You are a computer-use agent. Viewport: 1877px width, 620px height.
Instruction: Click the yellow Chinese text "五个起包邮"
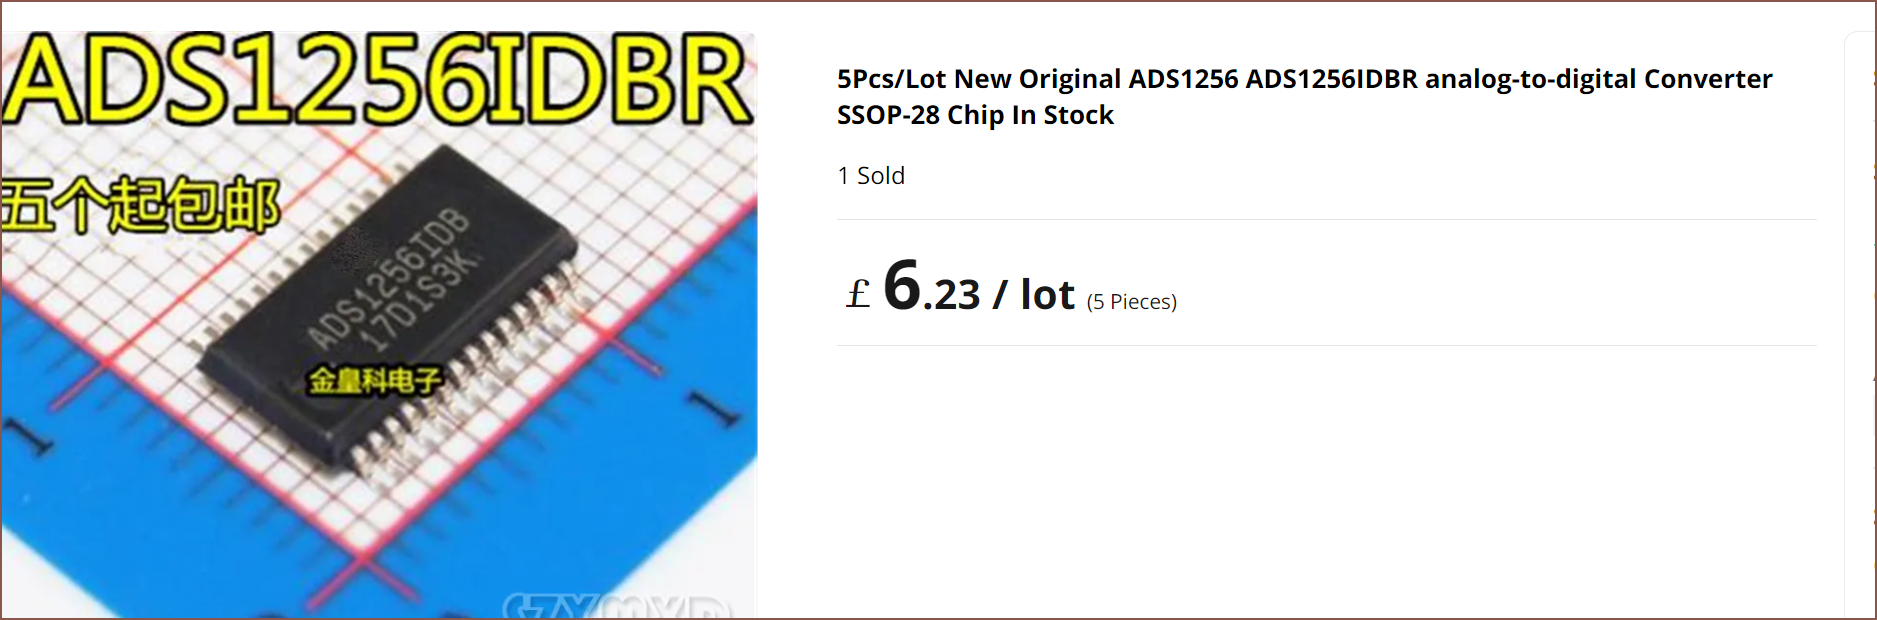click(x=140, y=206)
